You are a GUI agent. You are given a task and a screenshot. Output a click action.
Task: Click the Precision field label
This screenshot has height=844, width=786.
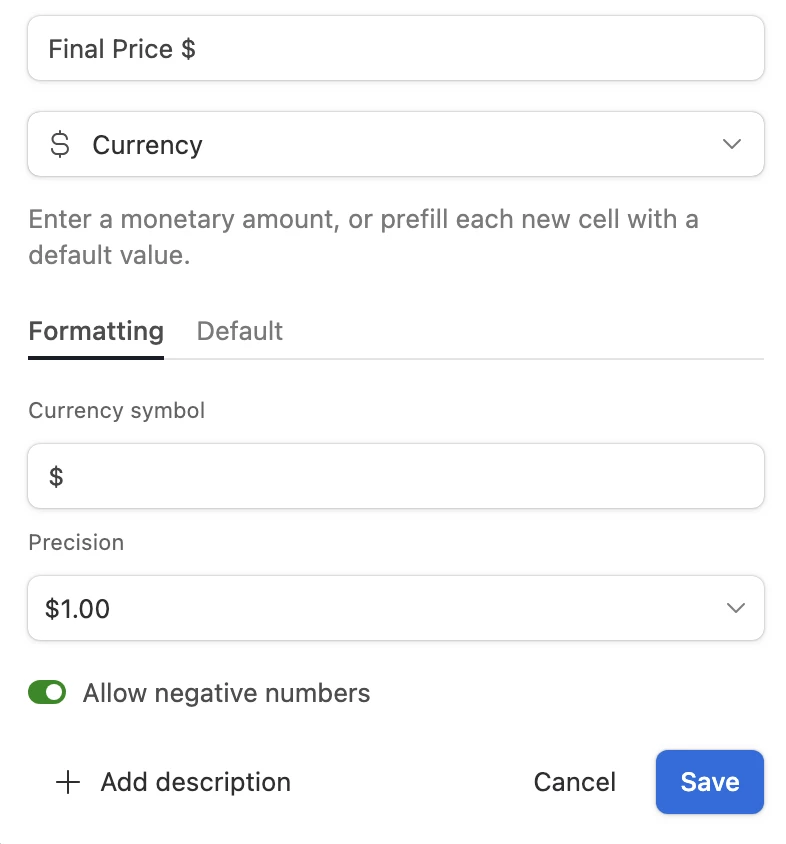(76, 543)
